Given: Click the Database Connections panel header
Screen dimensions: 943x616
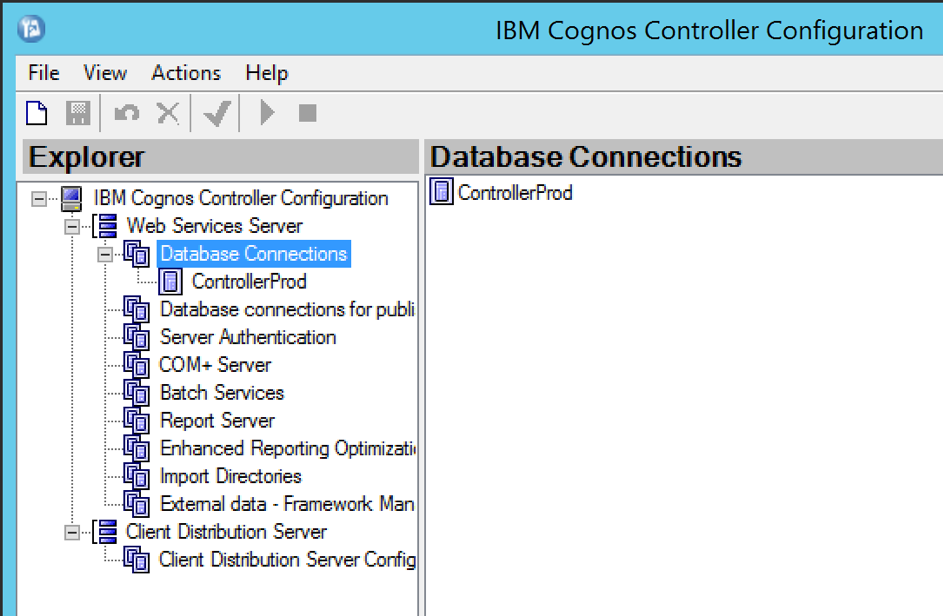Looking at the screenshot, I should [684, 157].
